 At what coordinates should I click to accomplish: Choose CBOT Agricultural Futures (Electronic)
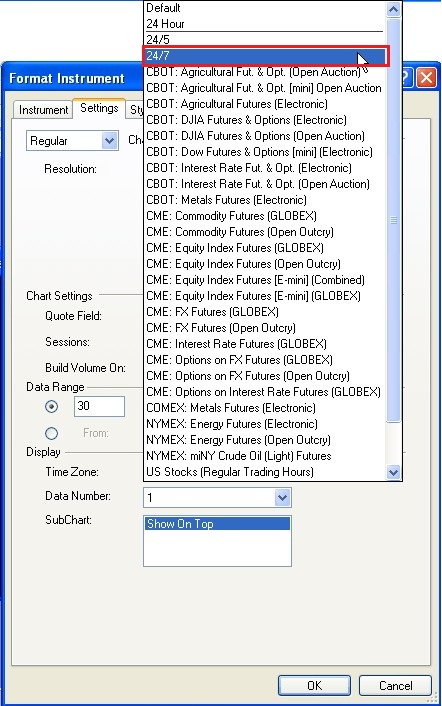point(265,104)
